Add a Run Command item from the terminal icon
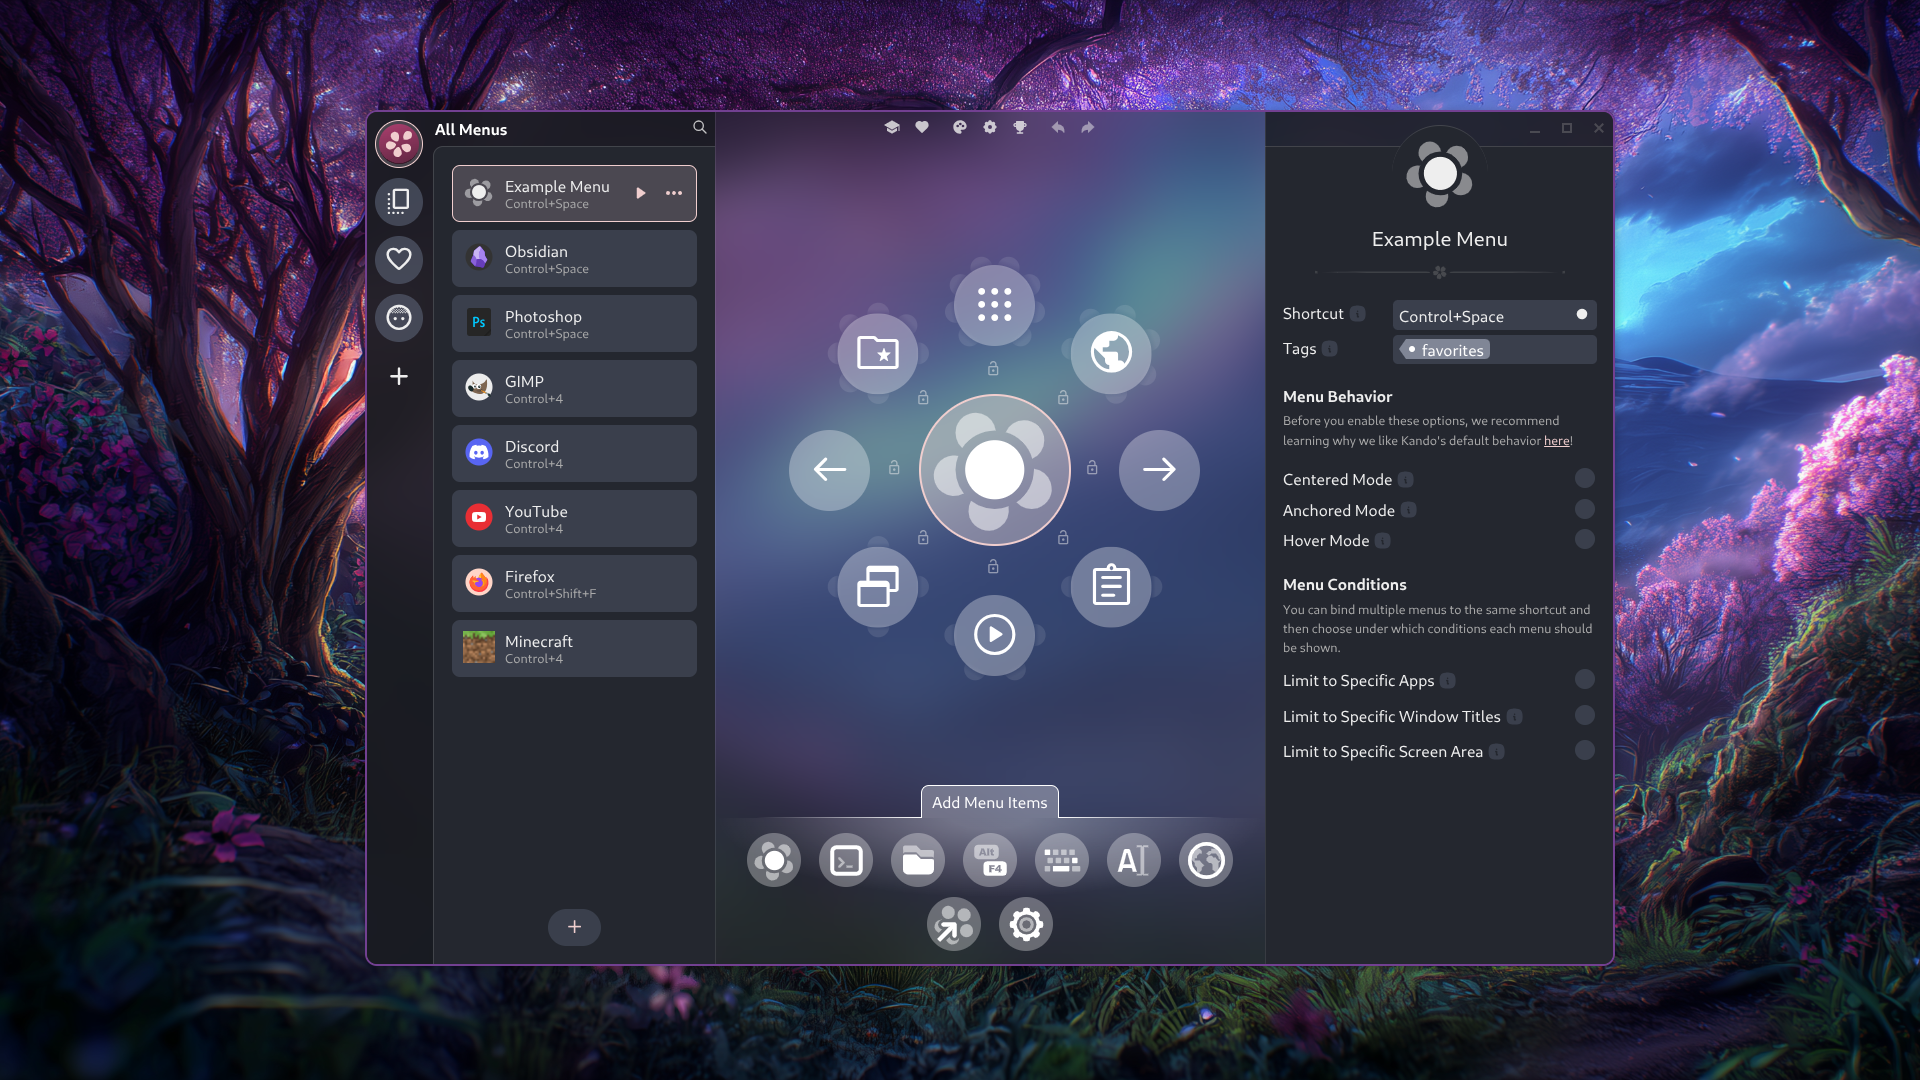1920x1080 pixels. pyautogui.click(x=845, y=860)
